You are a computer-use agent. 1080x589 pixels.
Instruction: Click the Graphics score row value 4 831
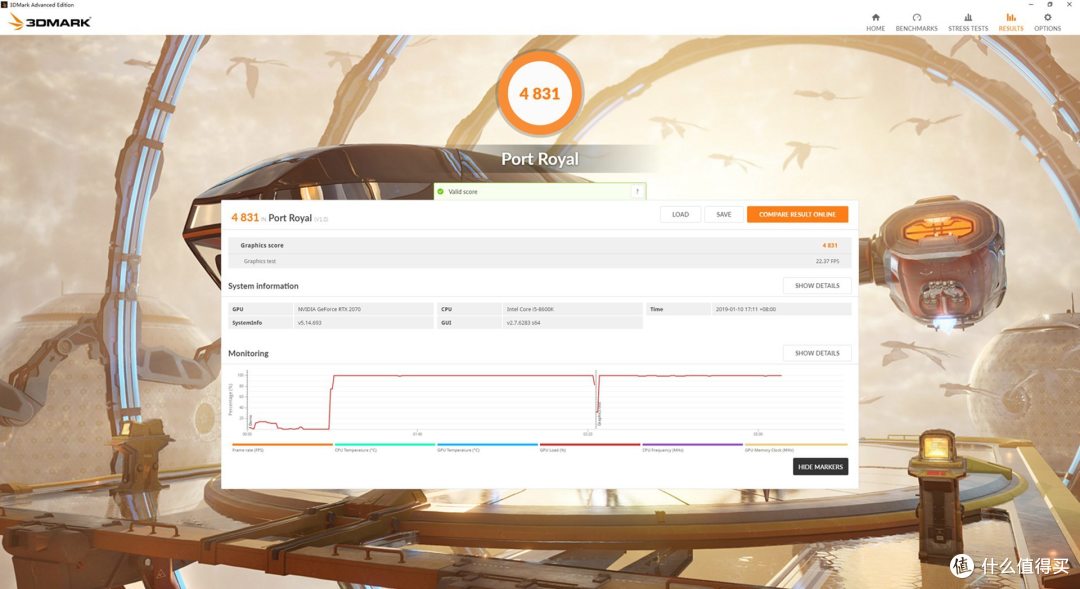coord(829,245)
